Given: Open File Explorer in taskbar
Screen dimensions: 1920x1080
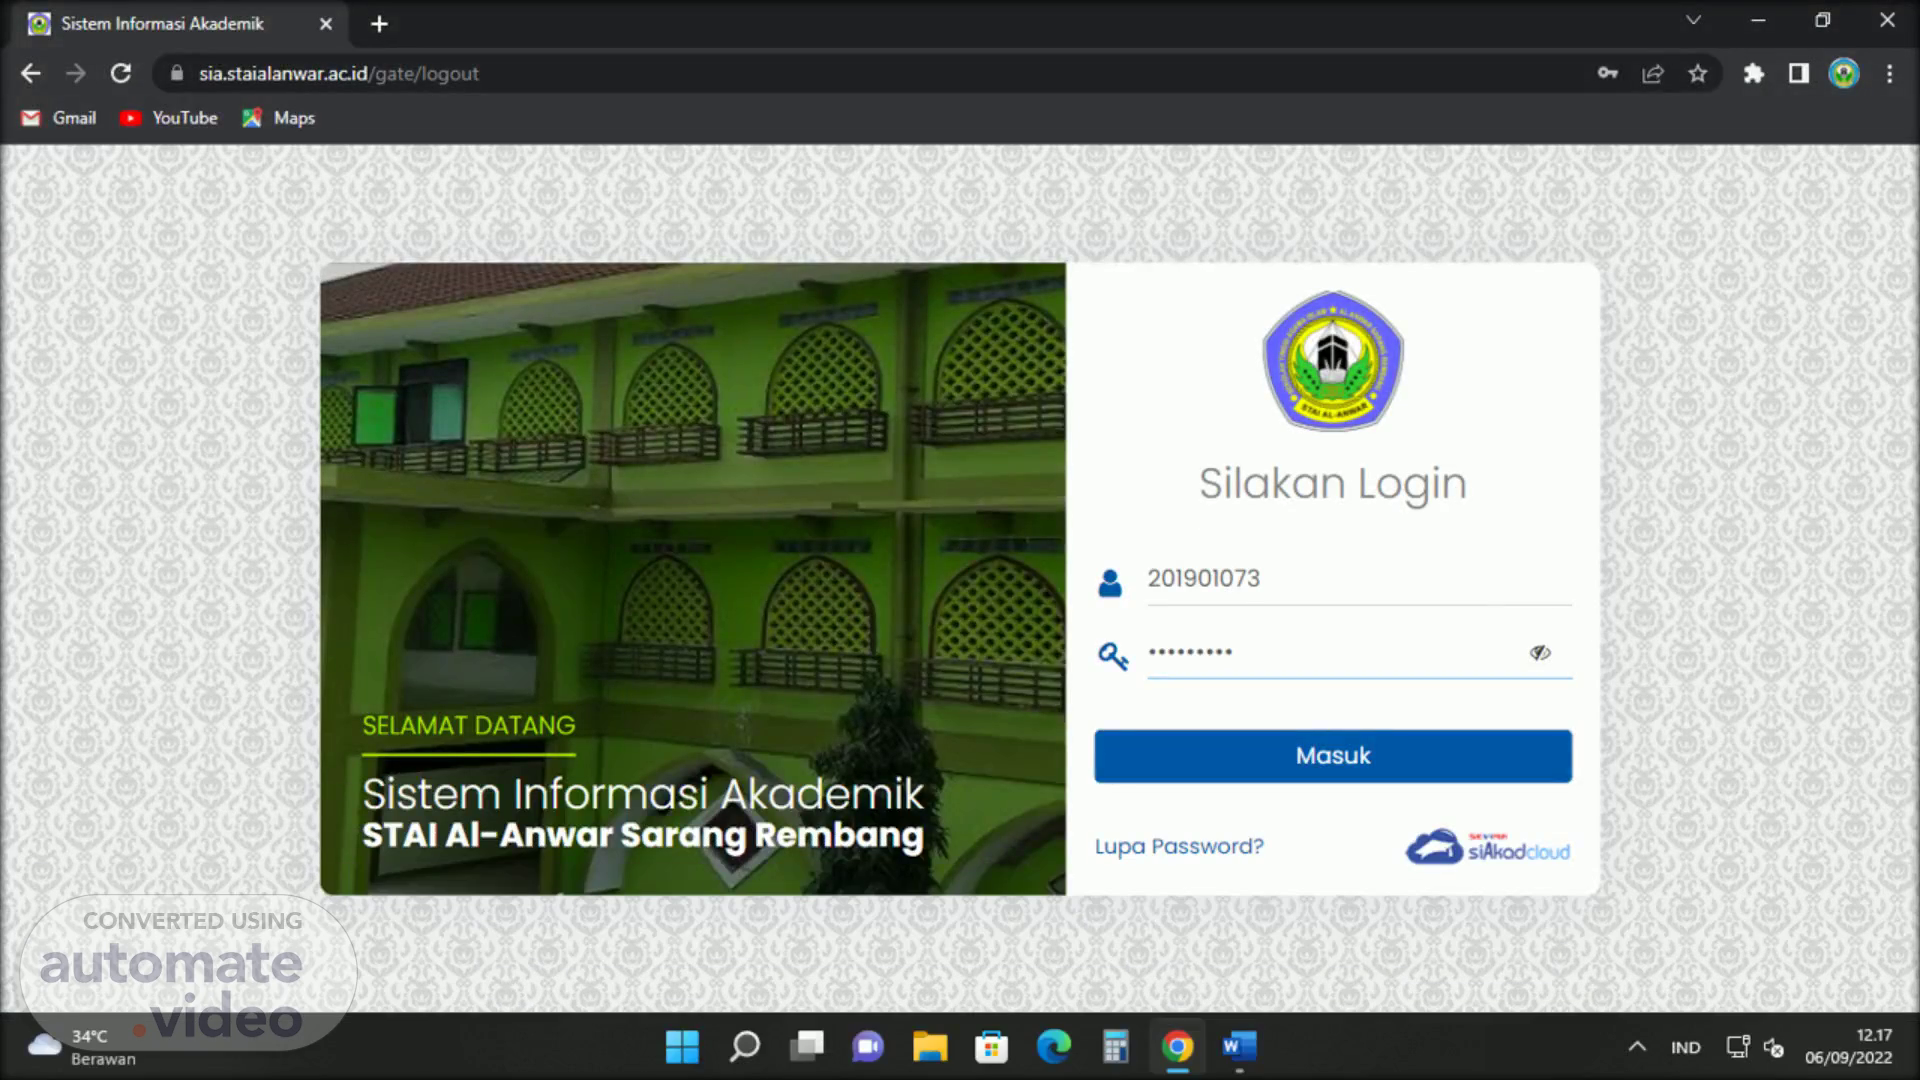Looking at the screenshot, I should coord(930,1047).
